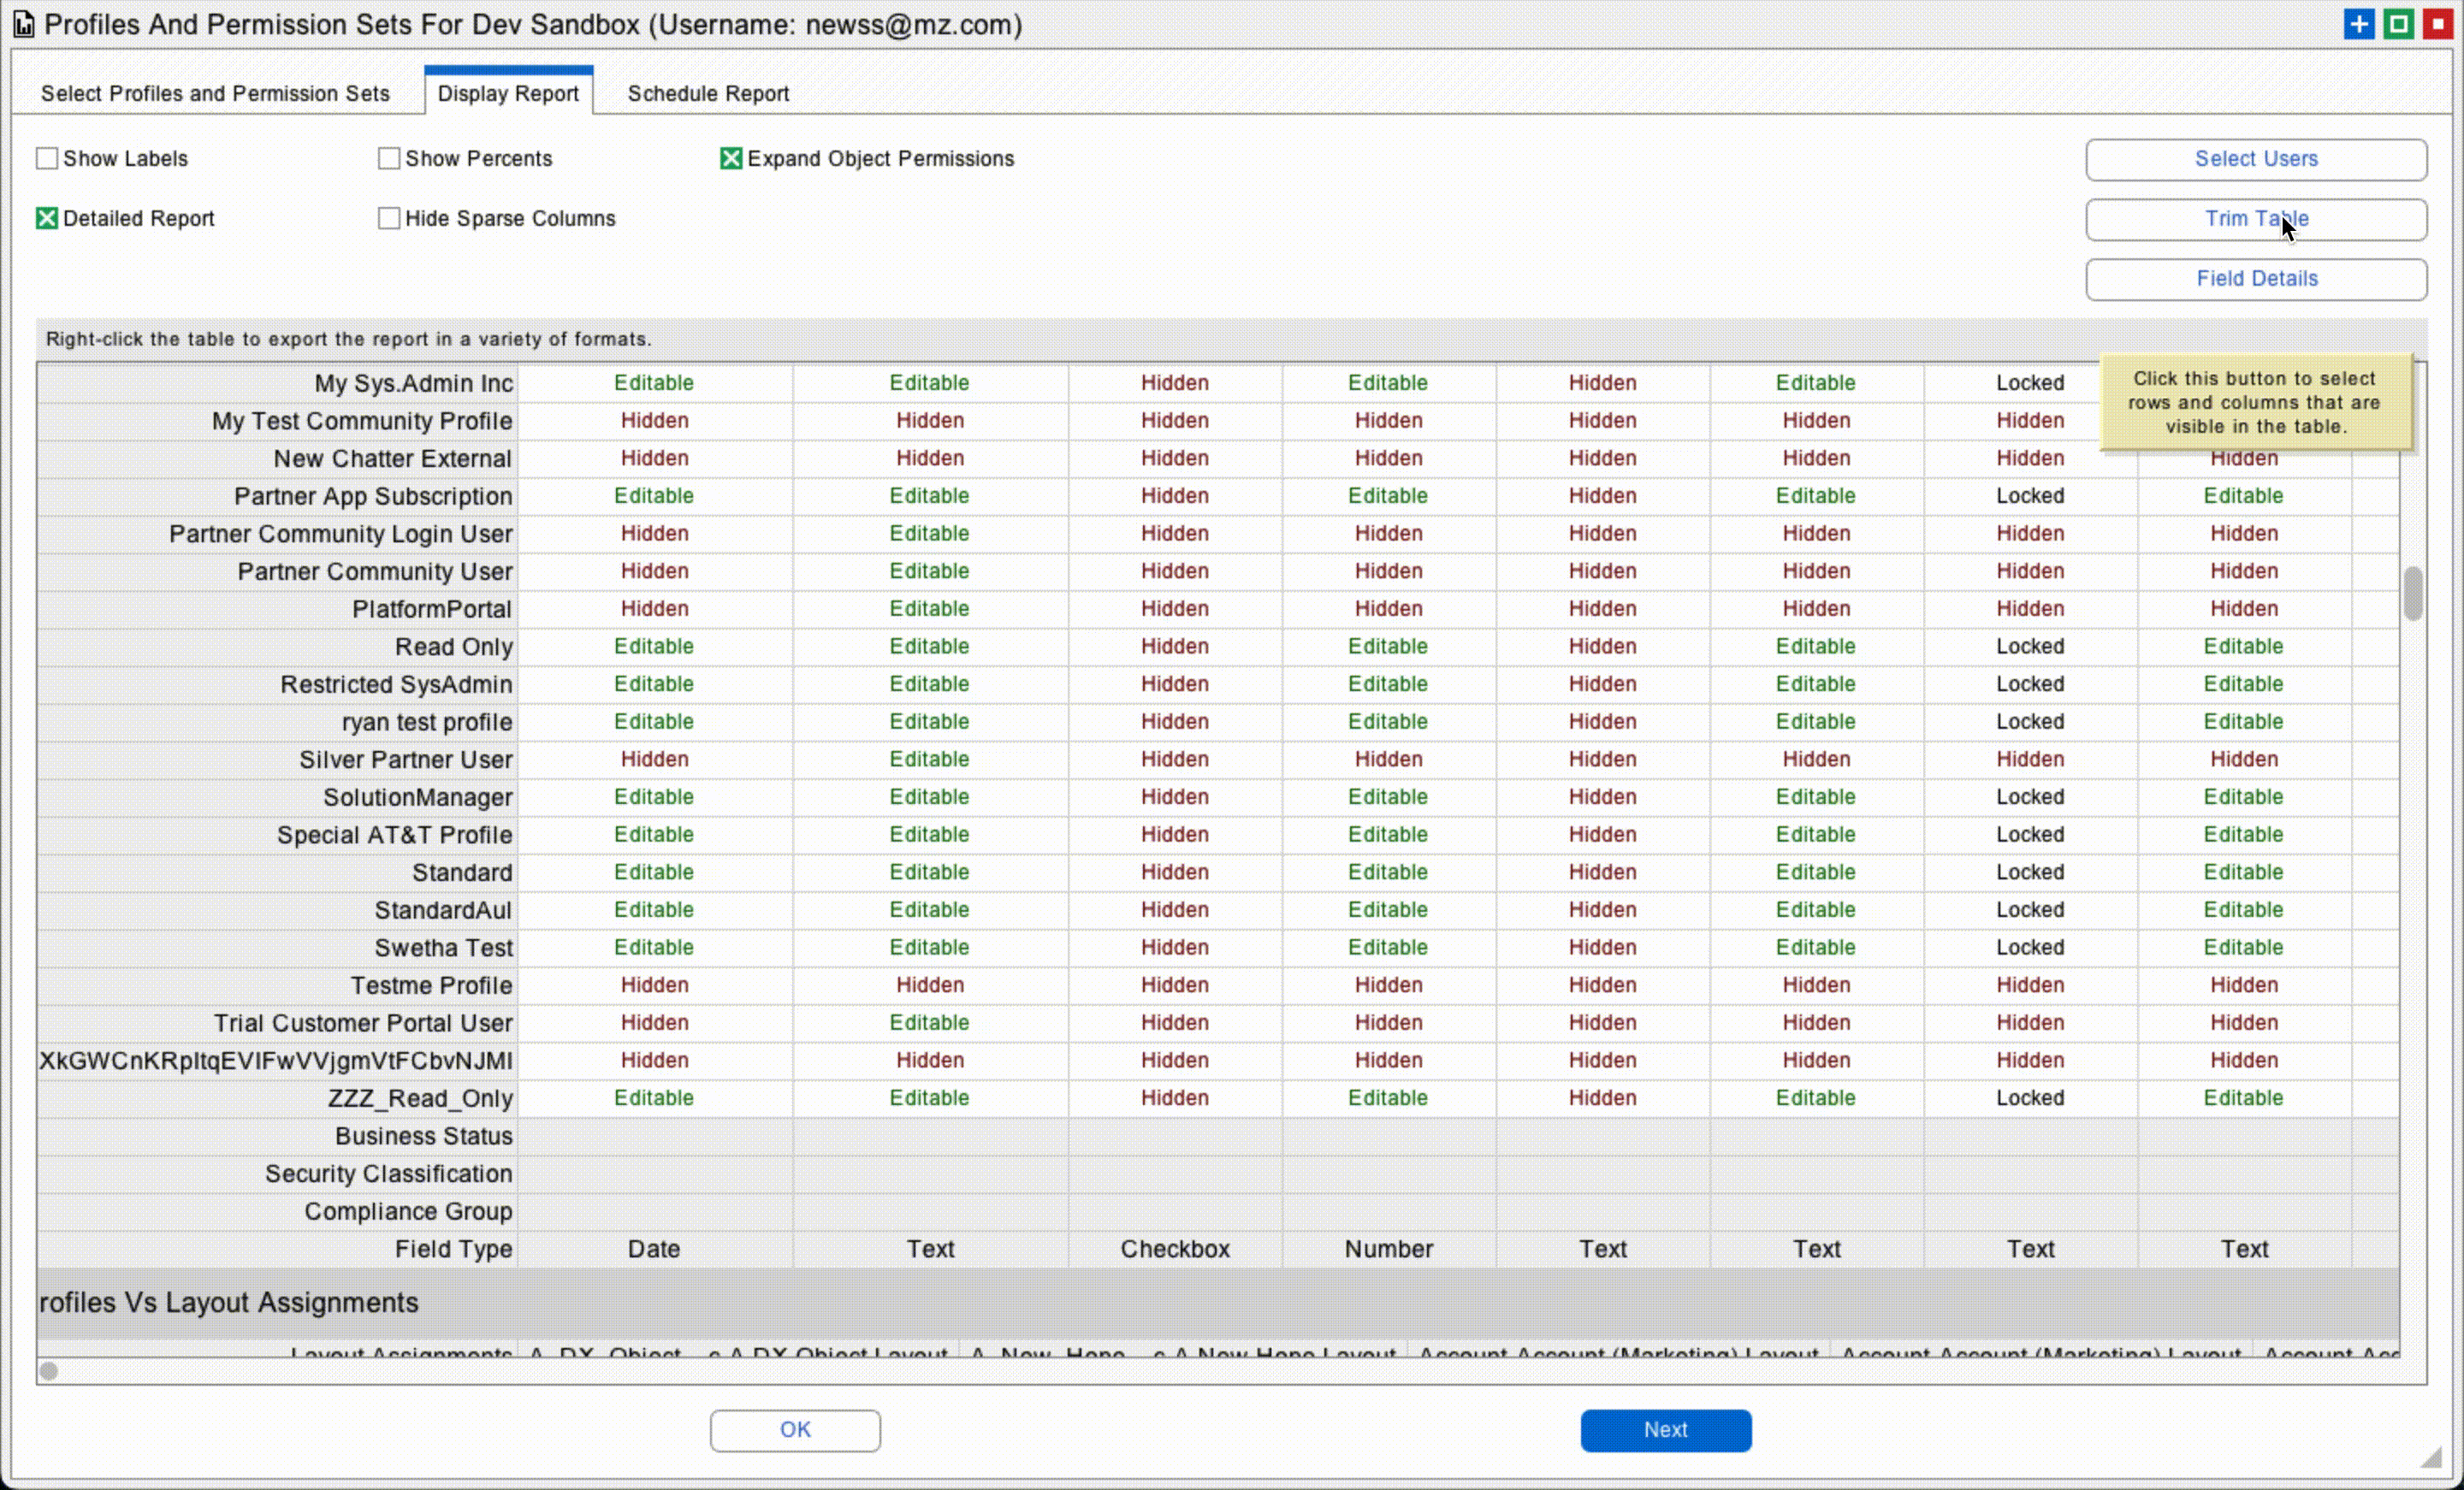Select the PlatformPortal row header
The image size is (2464, 1490).
point(277,609)
